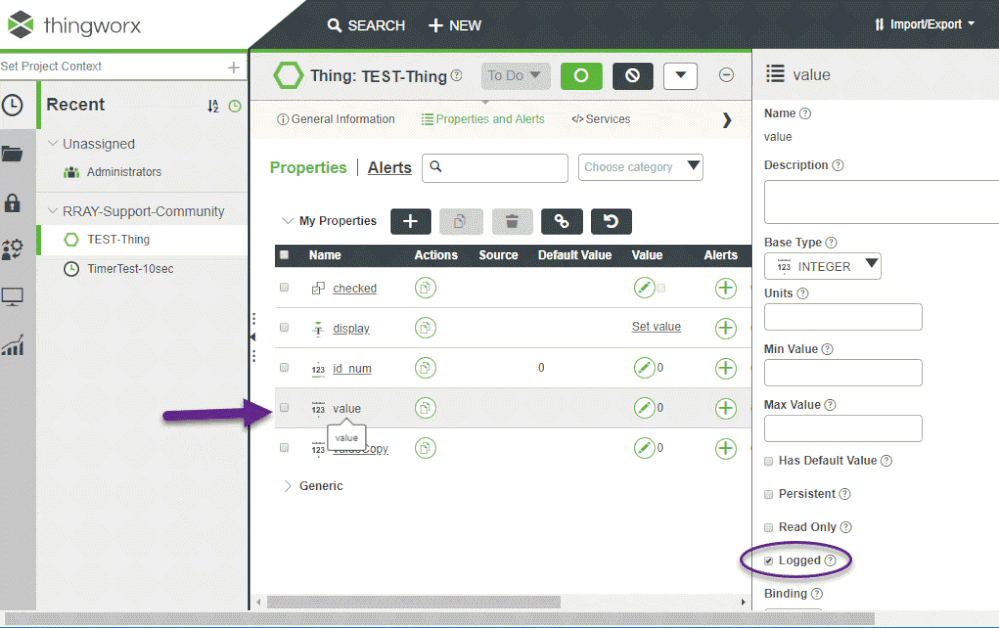999x628 pixels.
Task: Toggle the select-all checkbox in table header
Action: (x=284, y=255)
